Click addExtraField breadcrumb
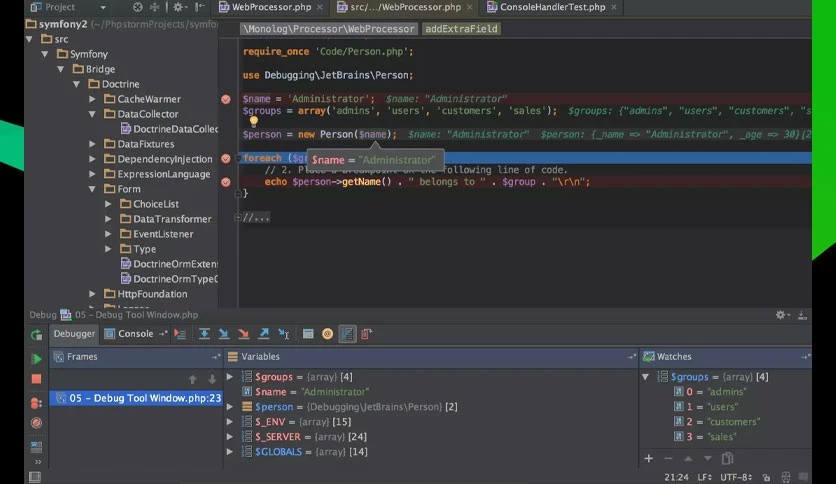The height and width of the screenshot is (484, 836). tap(461, 29)
